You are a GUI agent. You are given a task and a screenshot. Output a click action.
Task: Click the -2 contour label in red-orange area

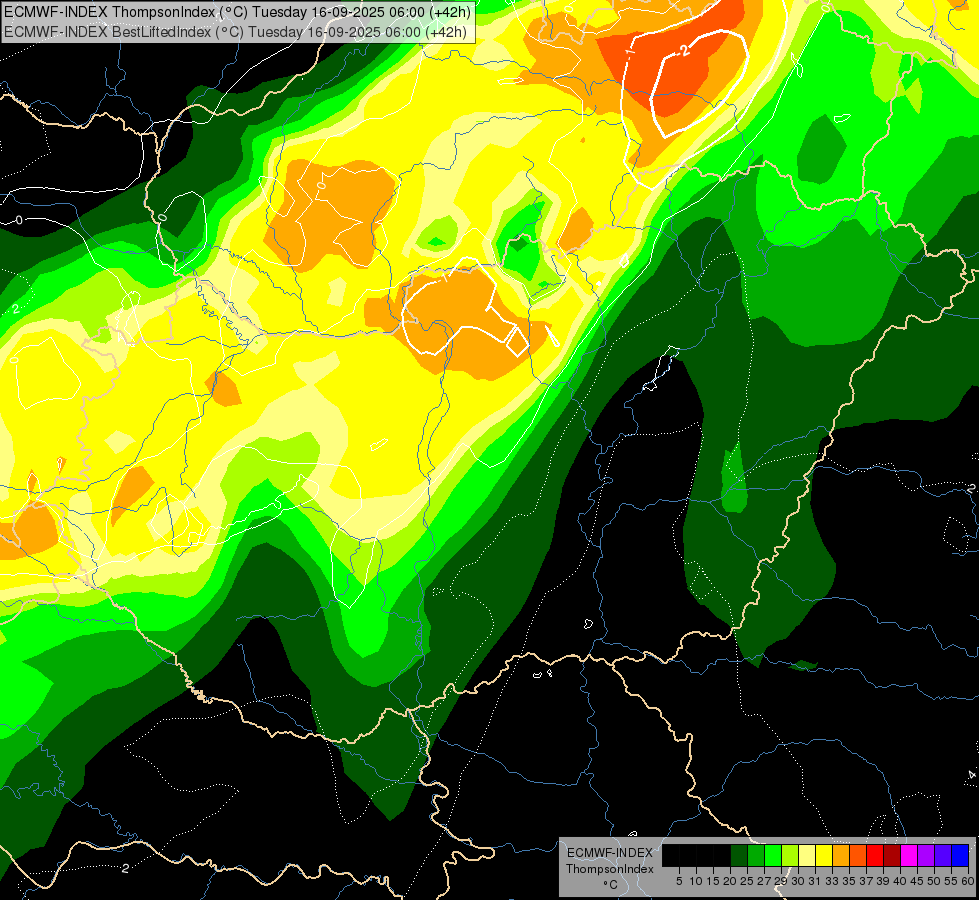click(x=684, y=51)
